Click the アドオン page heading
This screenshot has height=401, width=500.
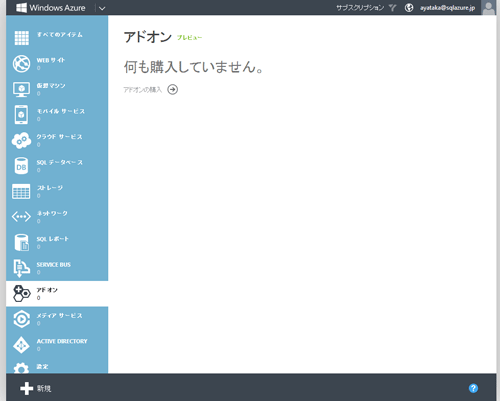(x=147, y=37)
